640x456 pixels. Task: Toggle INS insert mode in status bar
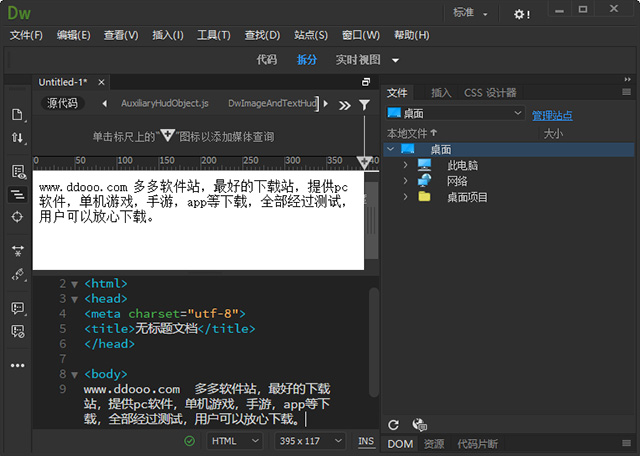pyautogui.click(x=366, y=441)
